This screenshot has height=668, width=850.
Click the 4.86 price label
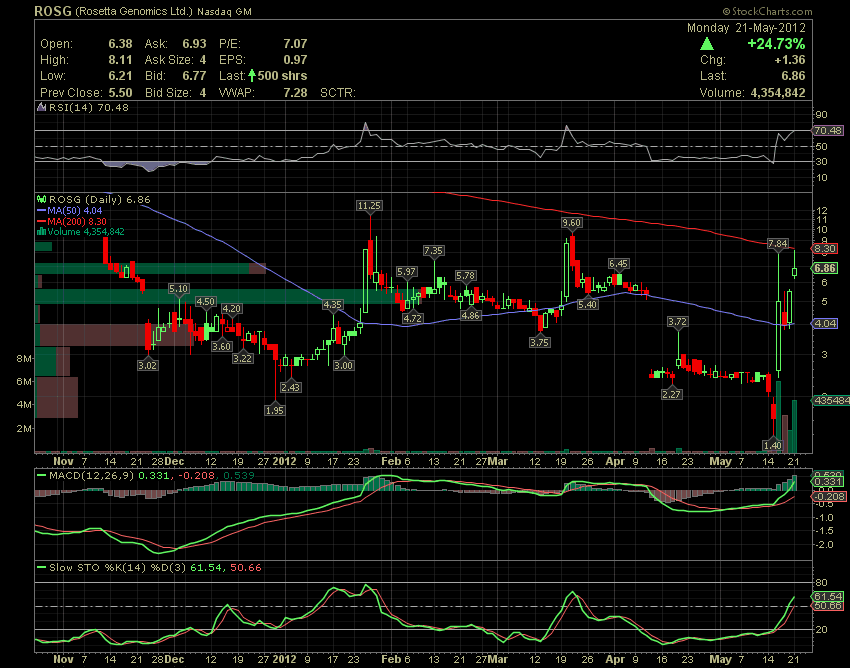(470, 316)
